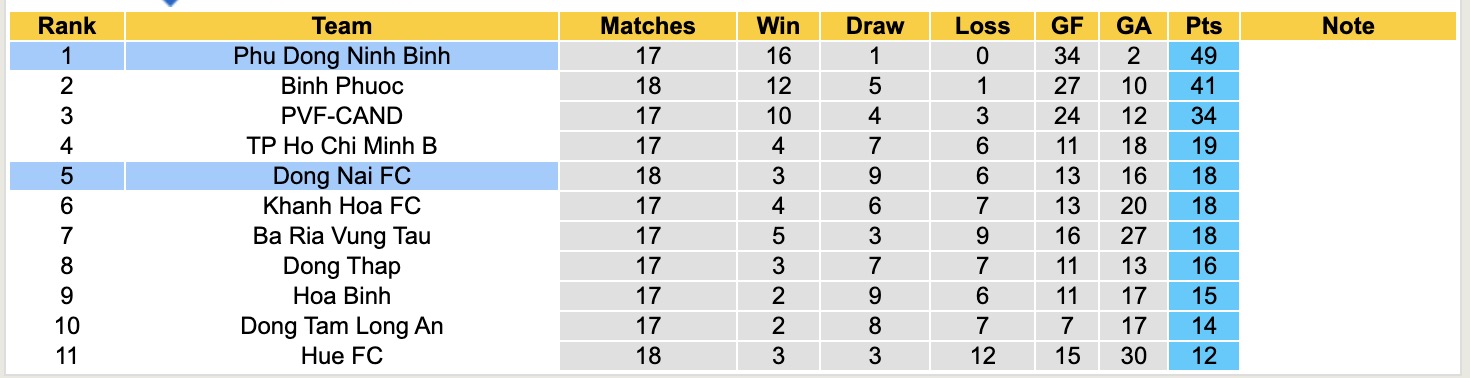
Task: Select PVF-CAND team name
Action: coord(342,116)
